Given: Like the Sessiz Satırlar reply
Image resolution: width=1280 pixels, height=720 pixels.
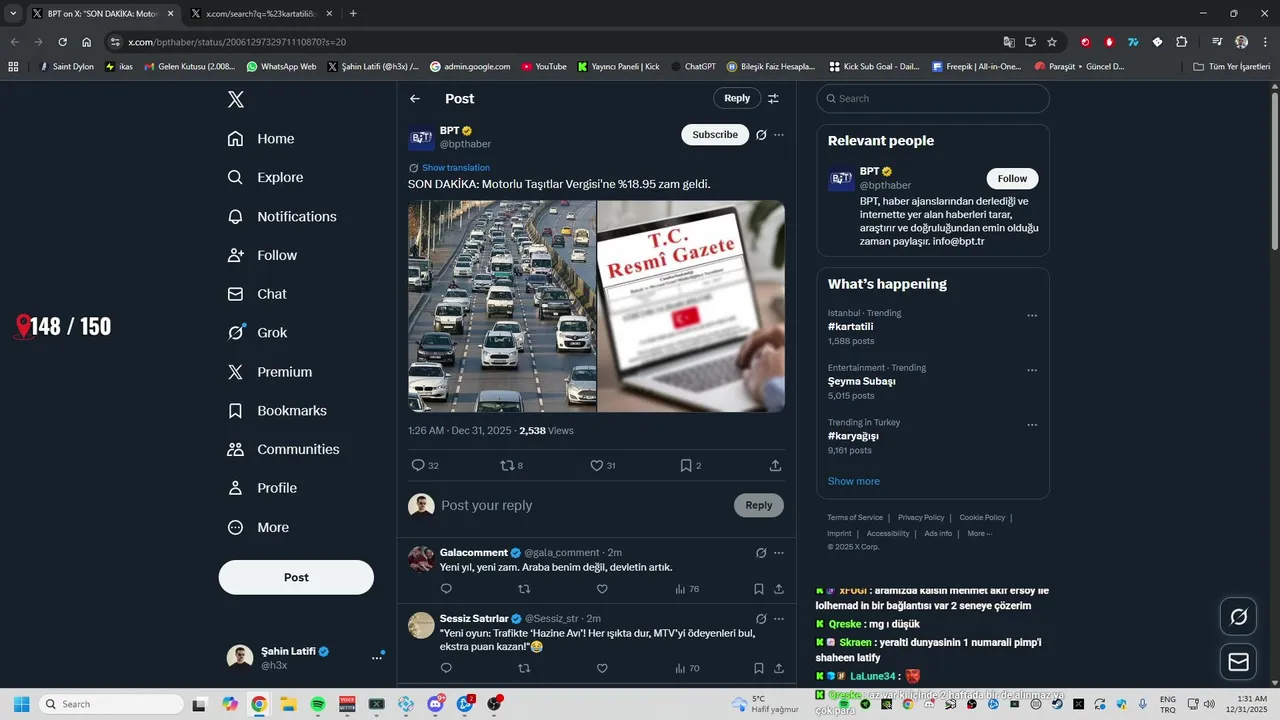Looking at the screenshot, I should [x=602, y=668].
